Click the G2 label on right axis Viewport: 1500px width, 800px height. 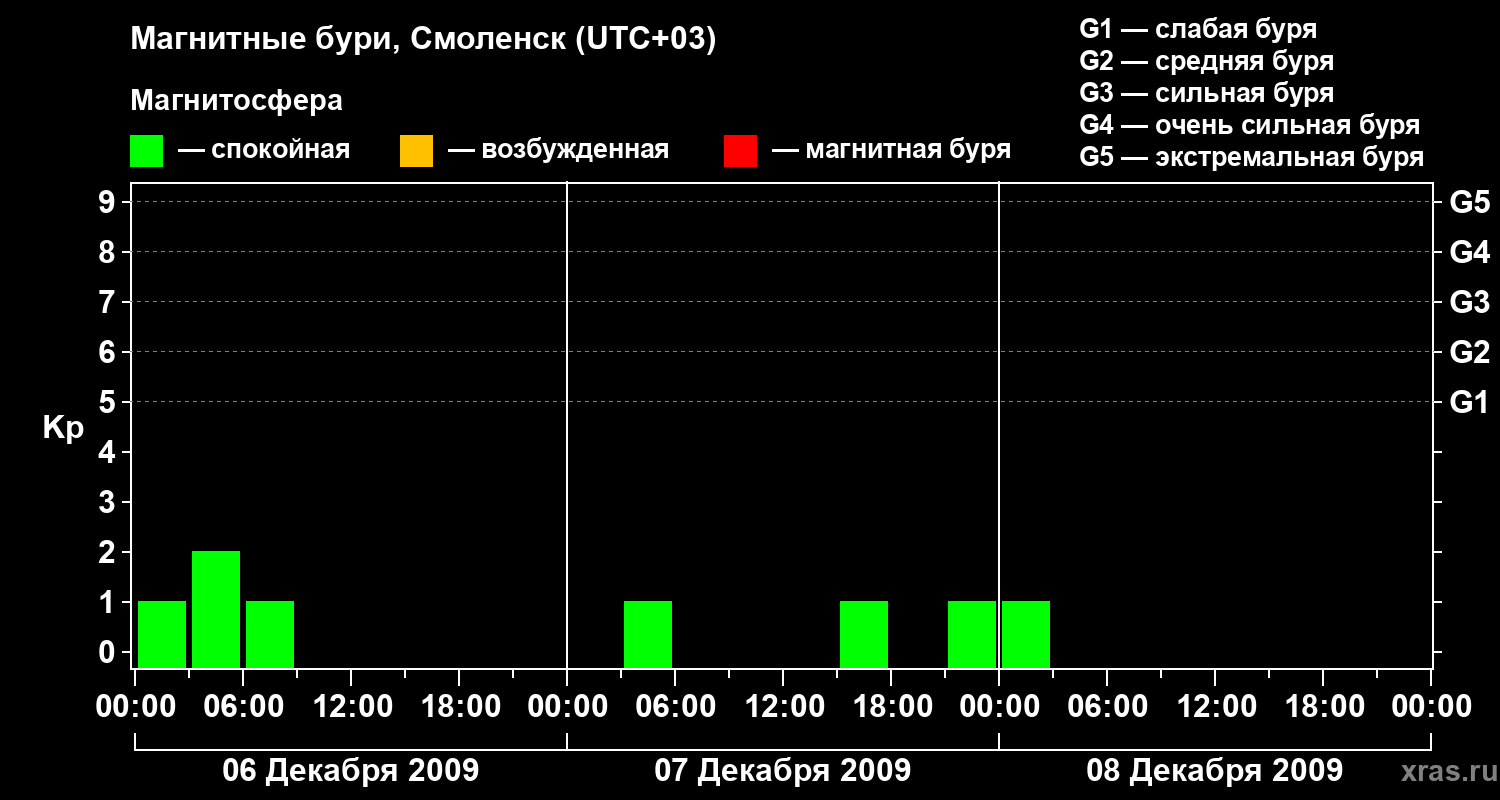pyautogui.click(x=1470, y=352)
